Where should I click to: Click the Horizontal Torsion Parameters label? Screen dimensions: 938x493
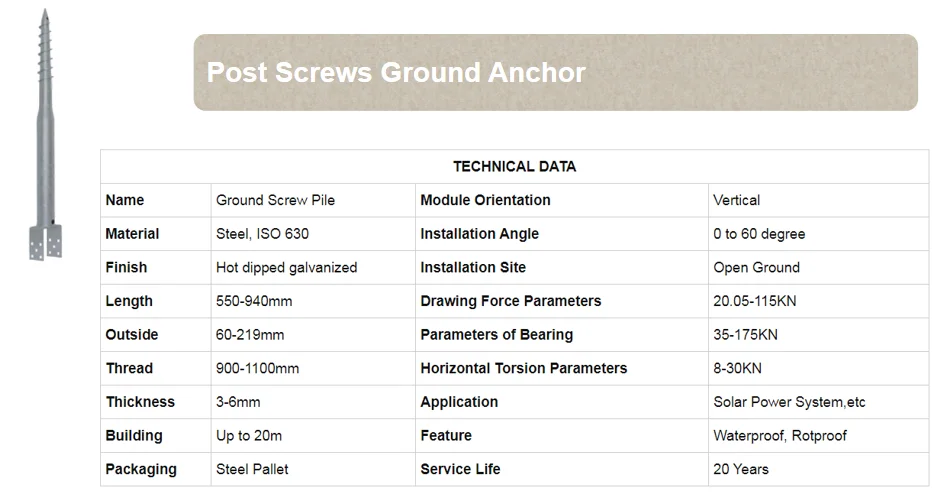pyautogui.click(x=523, y=368)
